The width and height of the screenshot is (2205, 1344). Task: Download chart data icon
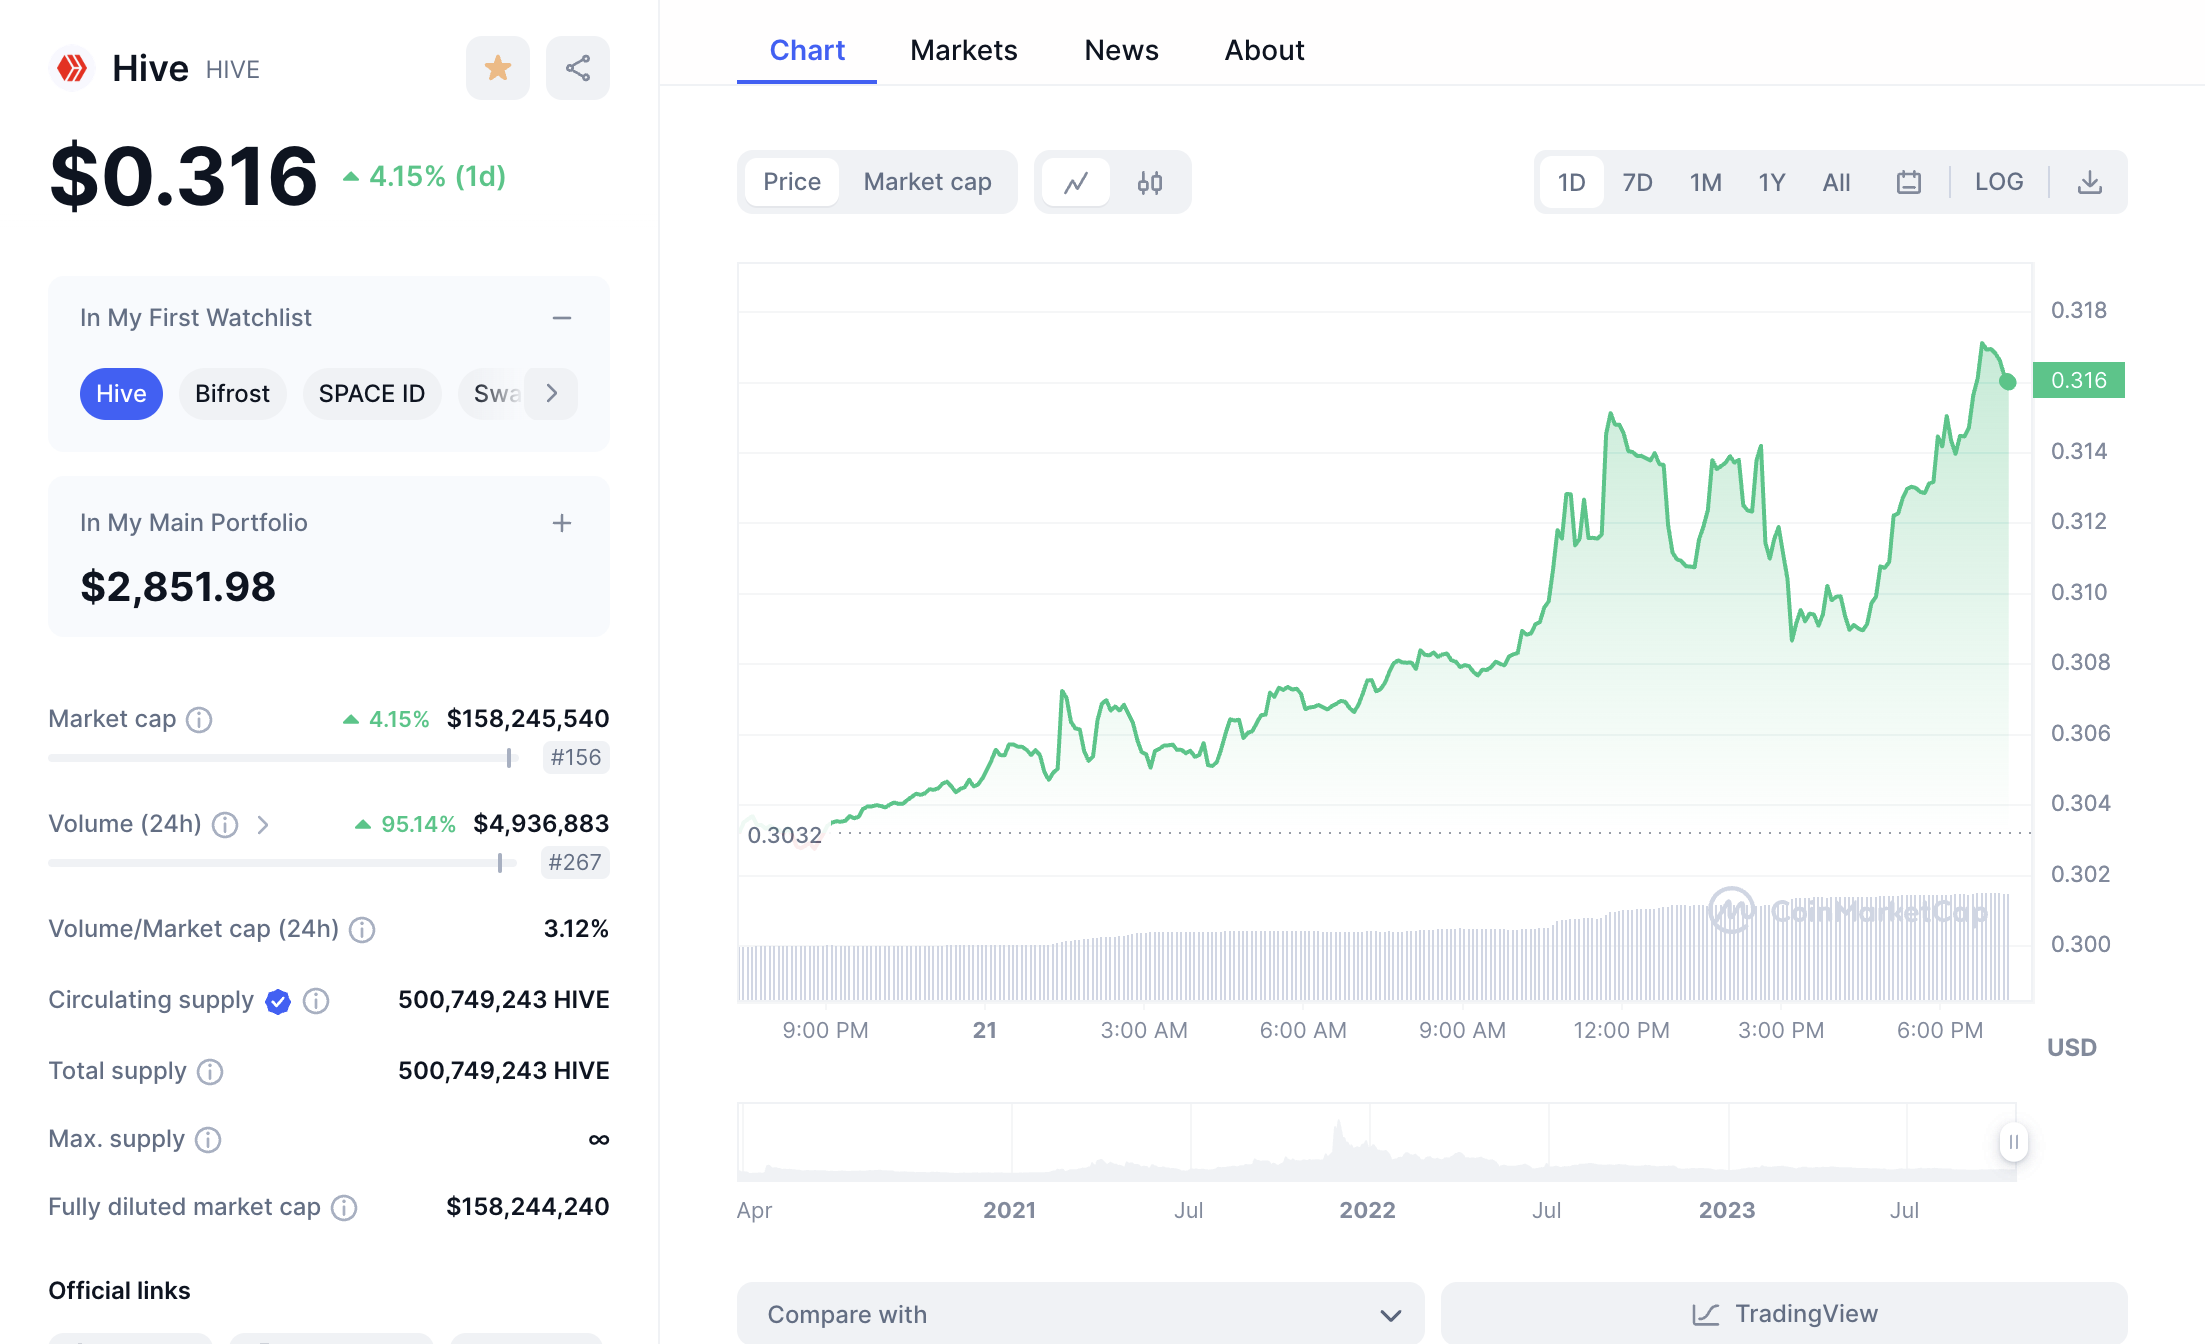pos(2089,182)
